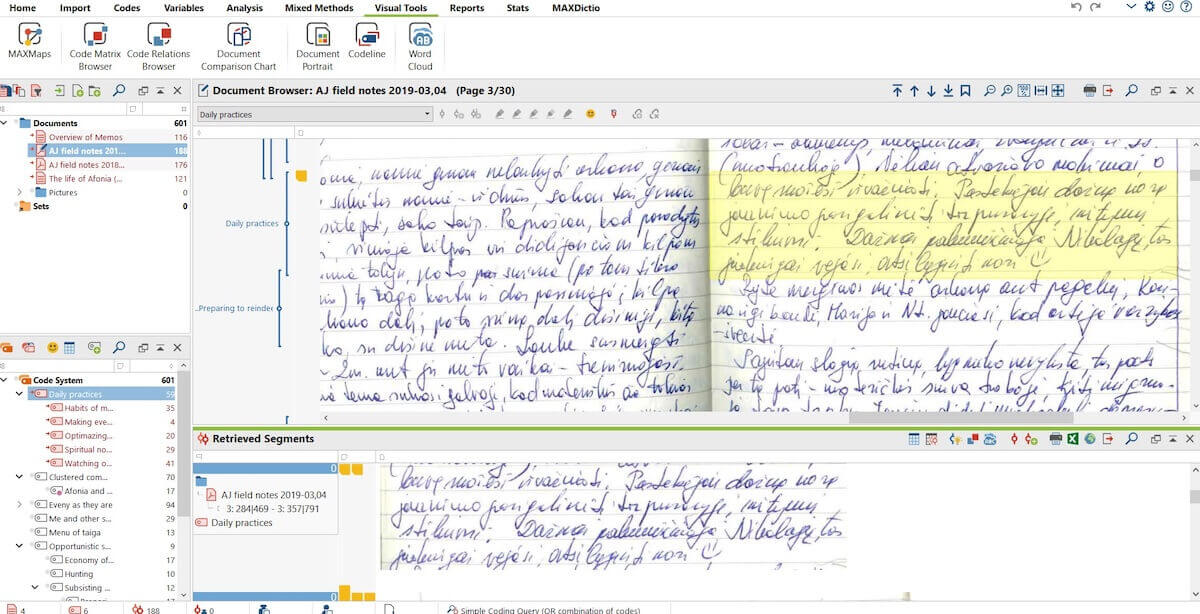Open Excel export in Retrieved Segments
1200x614 pixels.
coord(1074,439)
